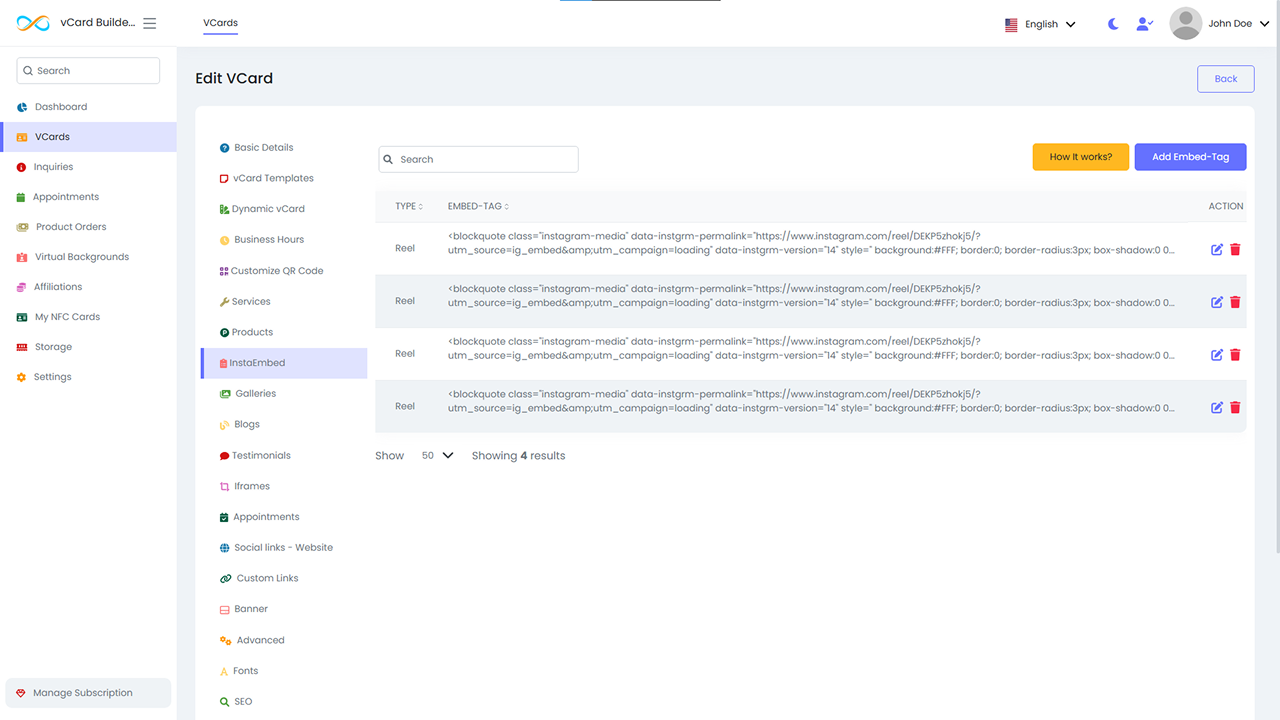Click the user check icon in header
This screenshot has width=1280, height=720.
1145,24
